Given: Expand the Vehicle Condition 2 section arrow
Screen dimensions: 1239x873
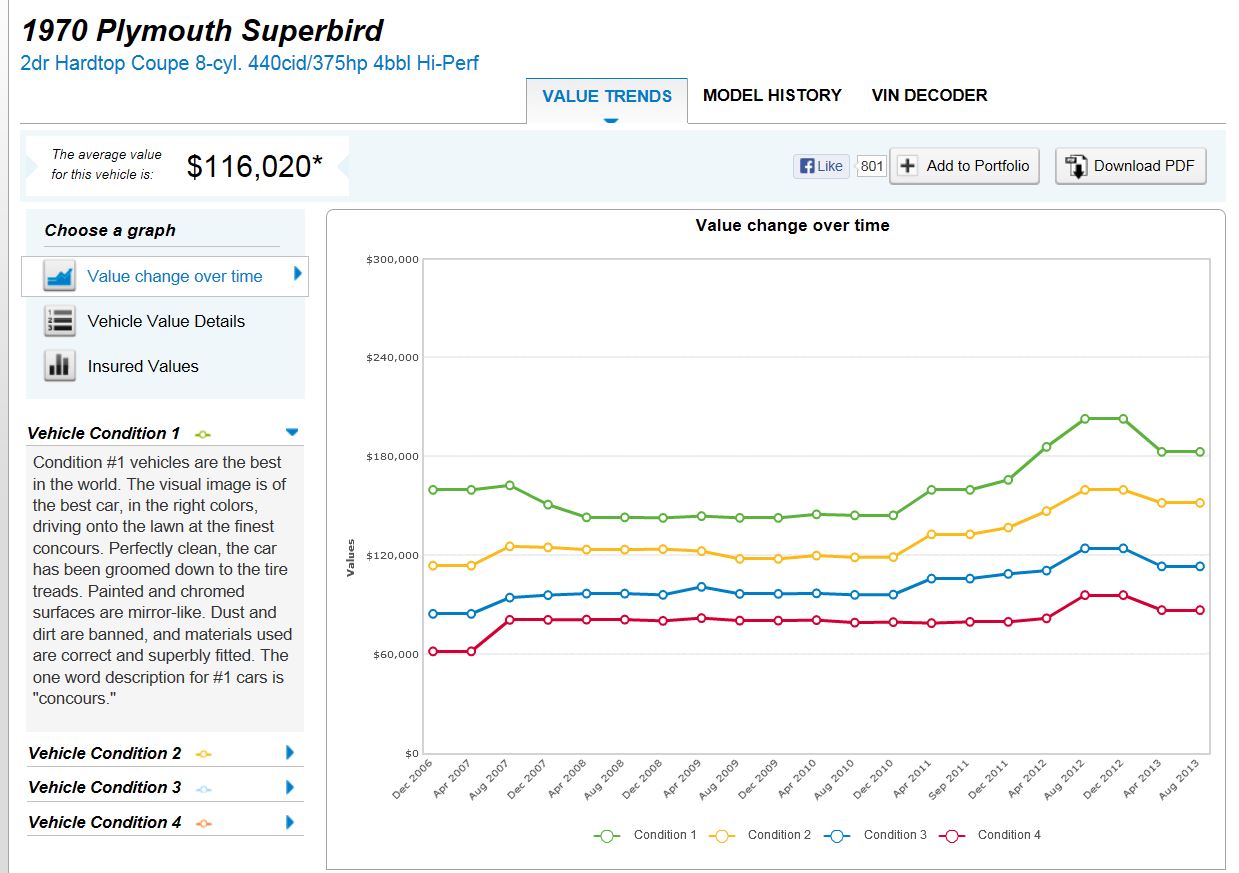Looking at the screenshot, I should click(x=290, y=753).
